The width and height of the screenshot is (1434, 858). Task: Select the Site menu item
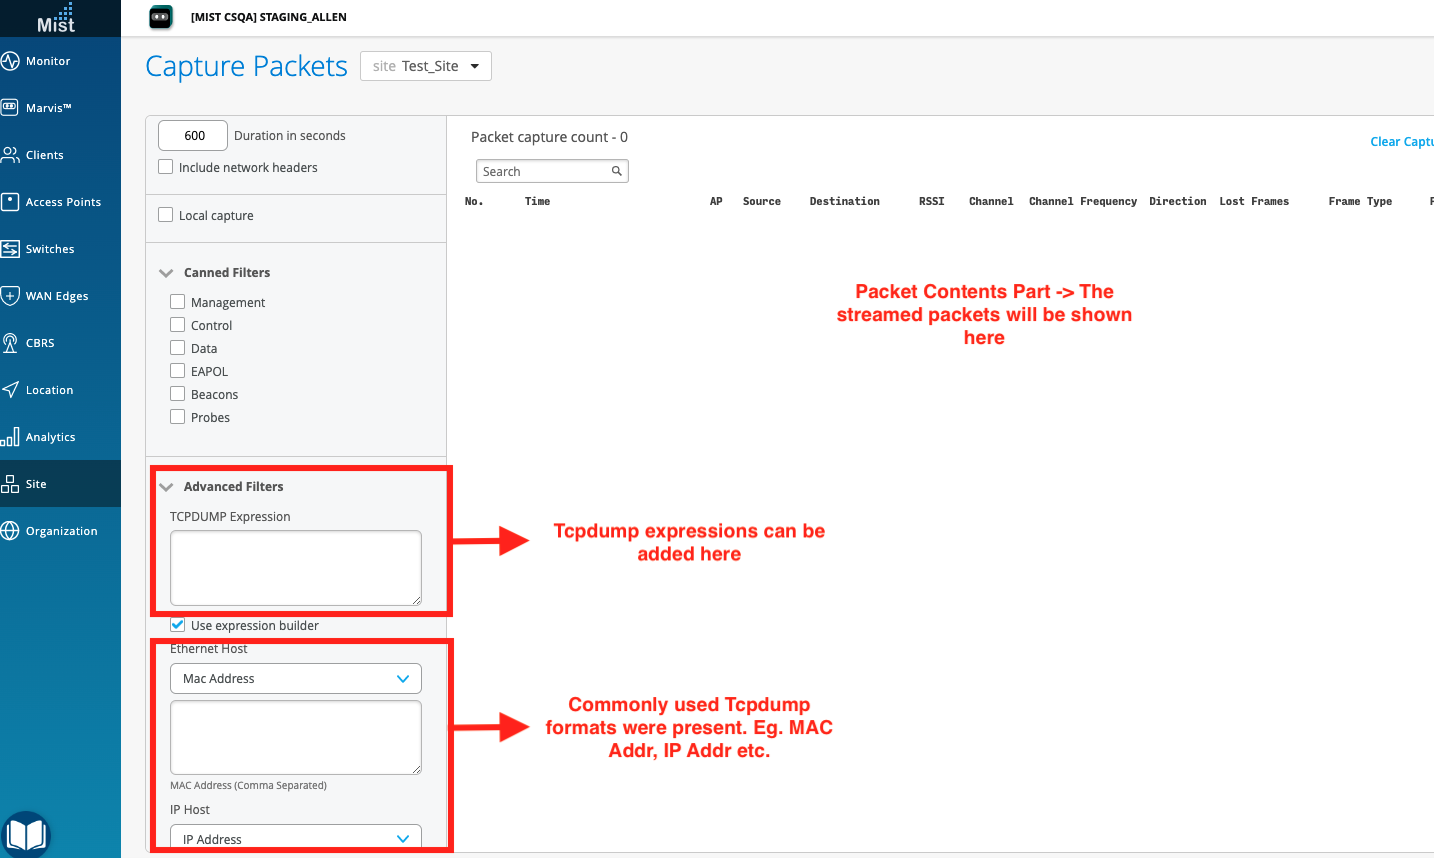tap(36, 484)
